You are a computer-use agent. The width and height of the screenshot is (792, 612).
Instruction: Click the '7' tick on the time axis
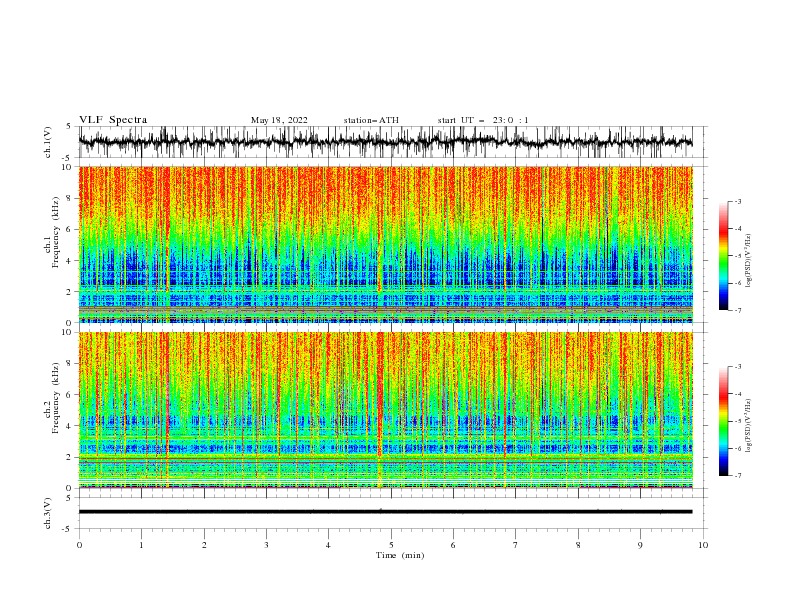point(516,545)
